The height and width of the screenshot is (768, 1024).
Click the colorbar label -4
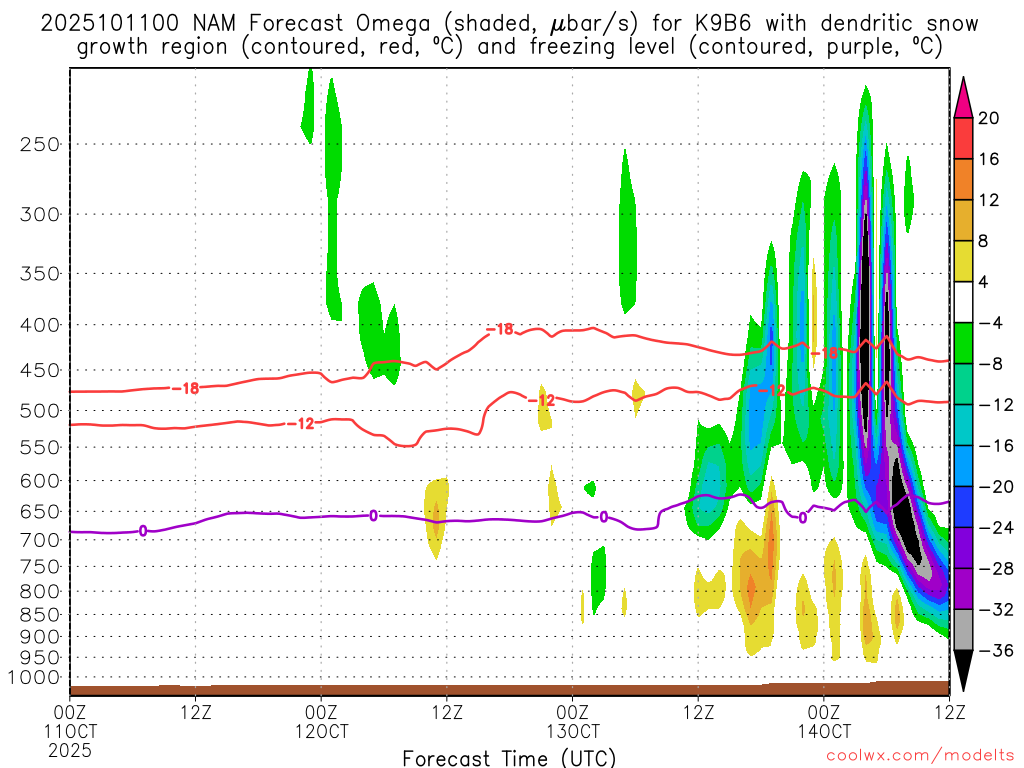(x=991, y=323)
